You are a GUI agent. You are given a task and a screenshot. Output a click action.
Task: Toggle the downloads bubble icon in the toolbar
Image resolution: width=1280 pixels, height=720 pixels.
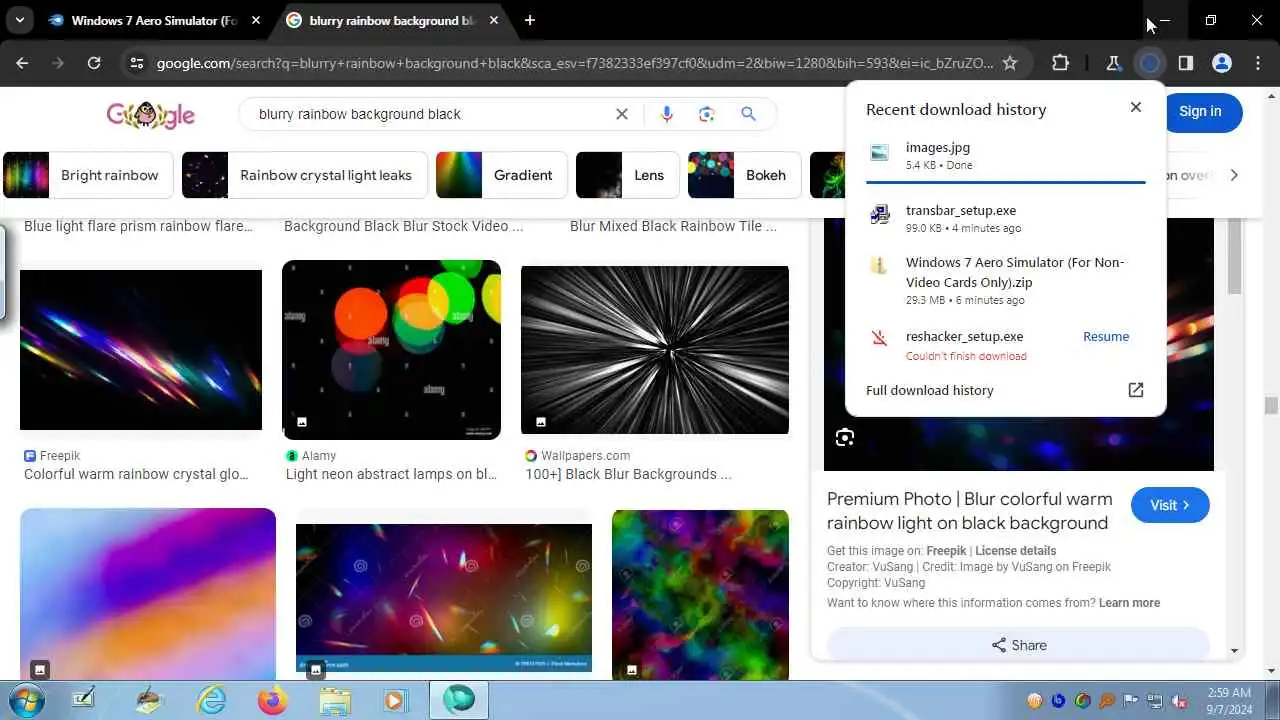coord(1150,63)
